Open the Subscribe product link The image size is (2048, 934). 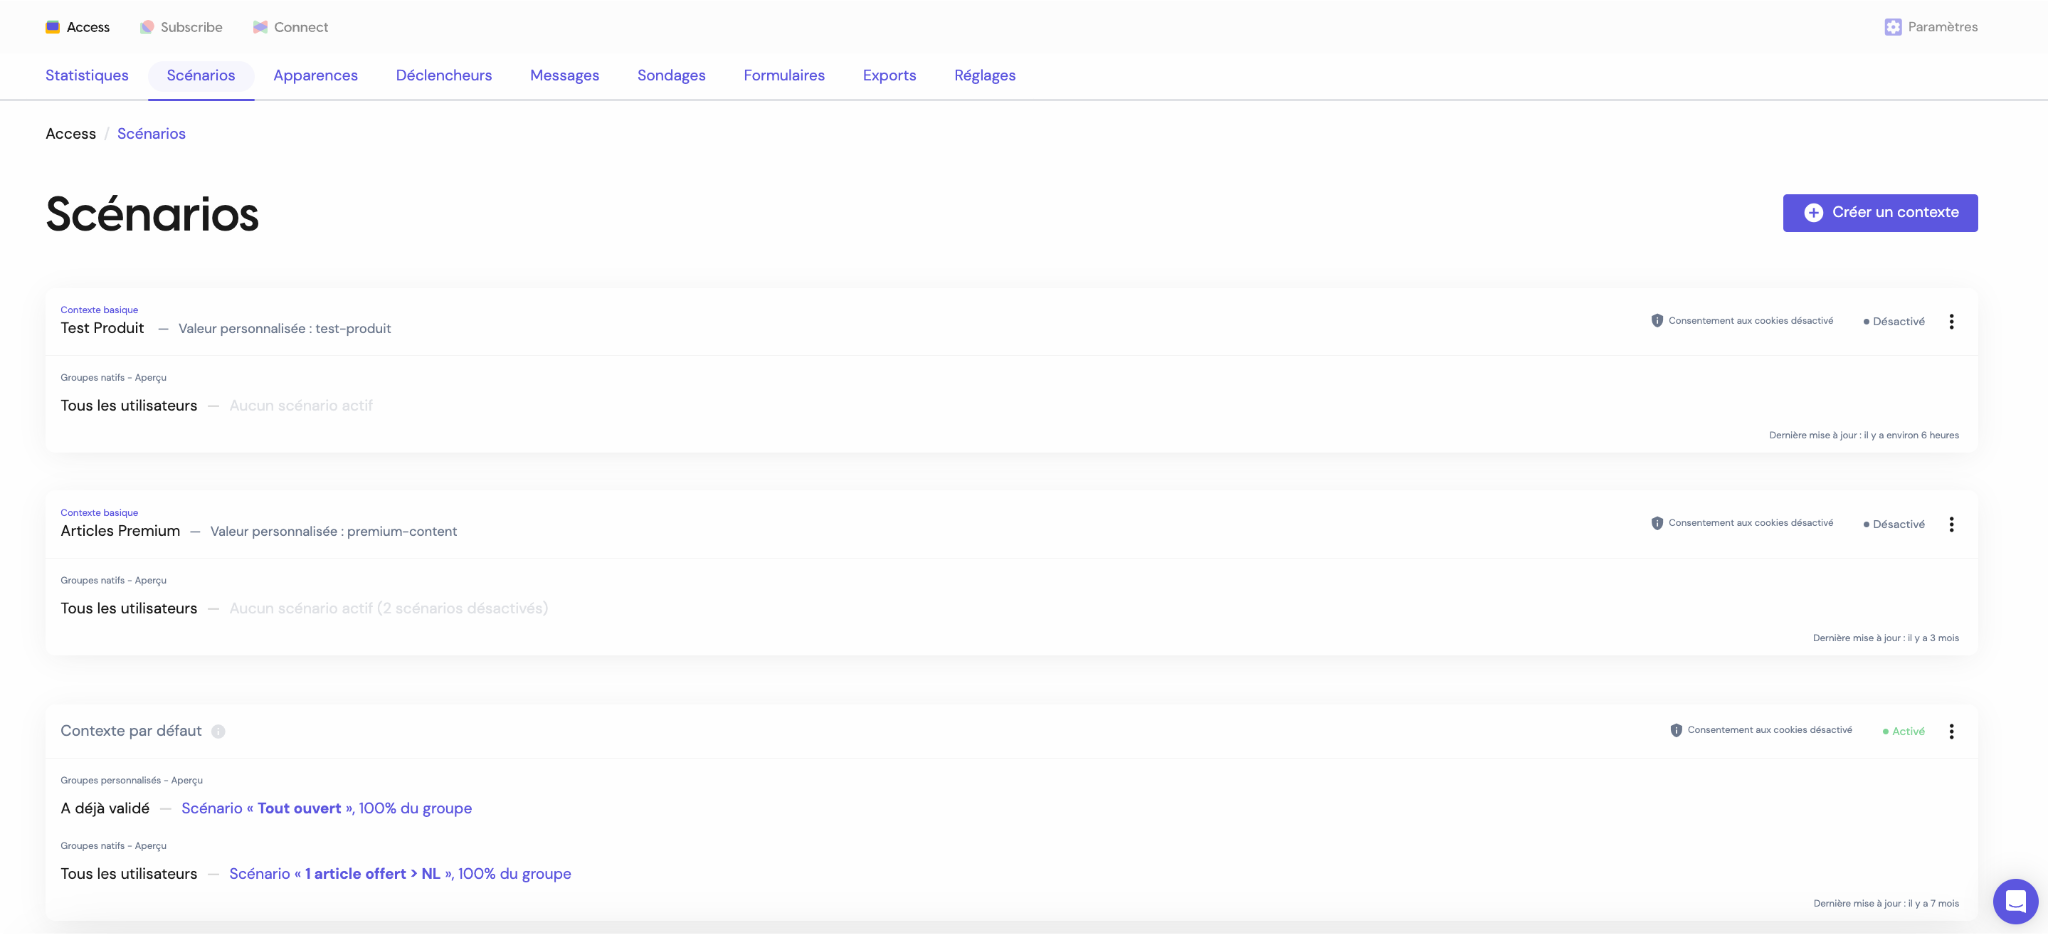click(x=181, y=27)
